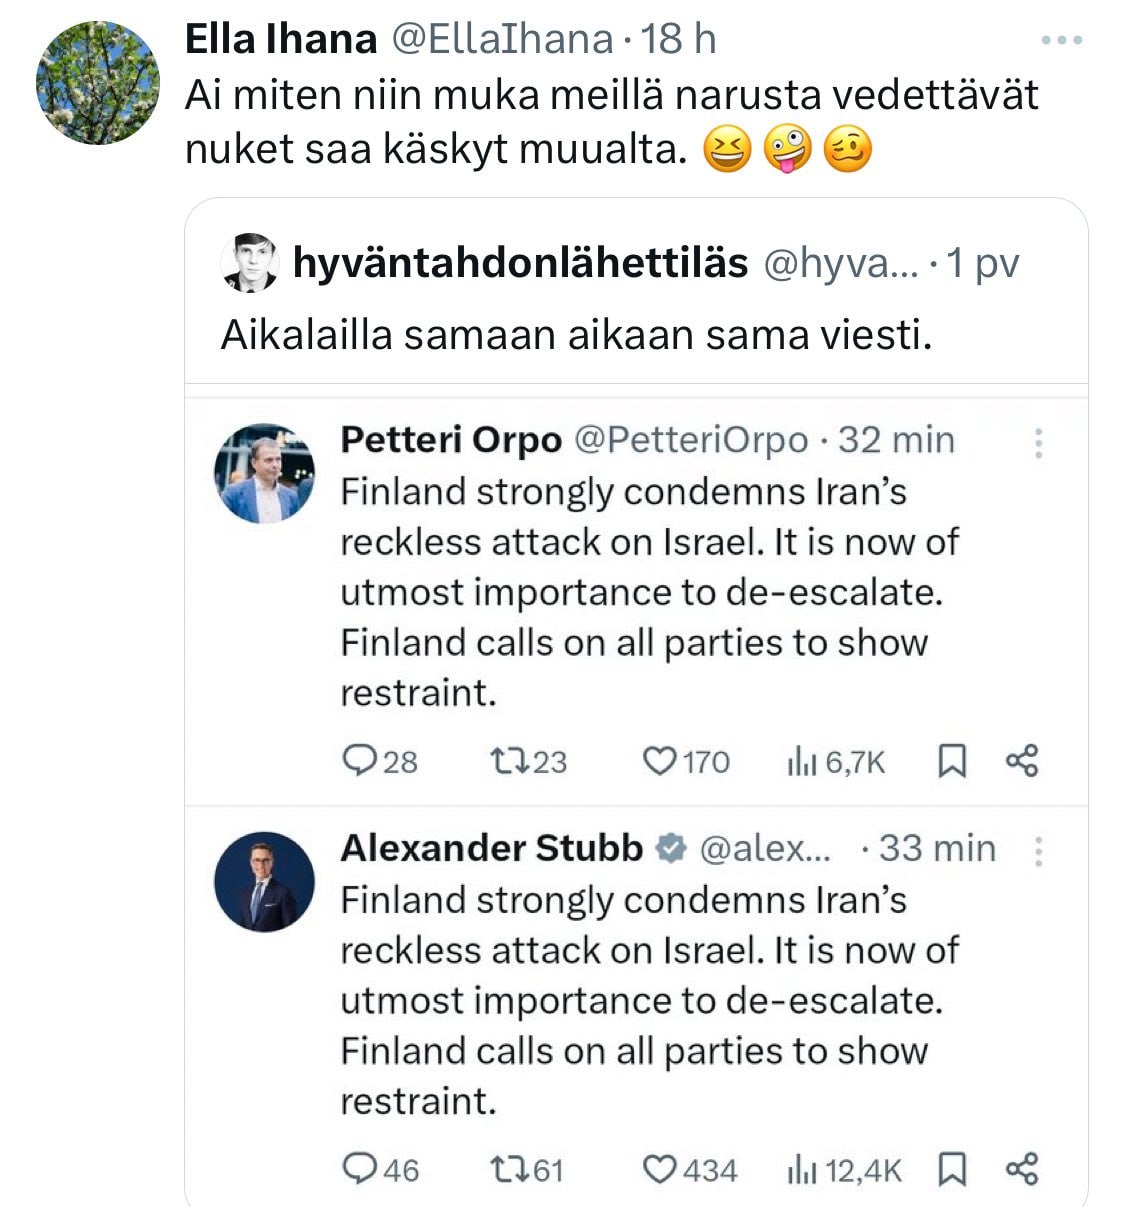View analytics on Petteri Orpo's tweet
Image resolution: width=1125 pixels, height=1207 pixels.
[x=802, y=762]
